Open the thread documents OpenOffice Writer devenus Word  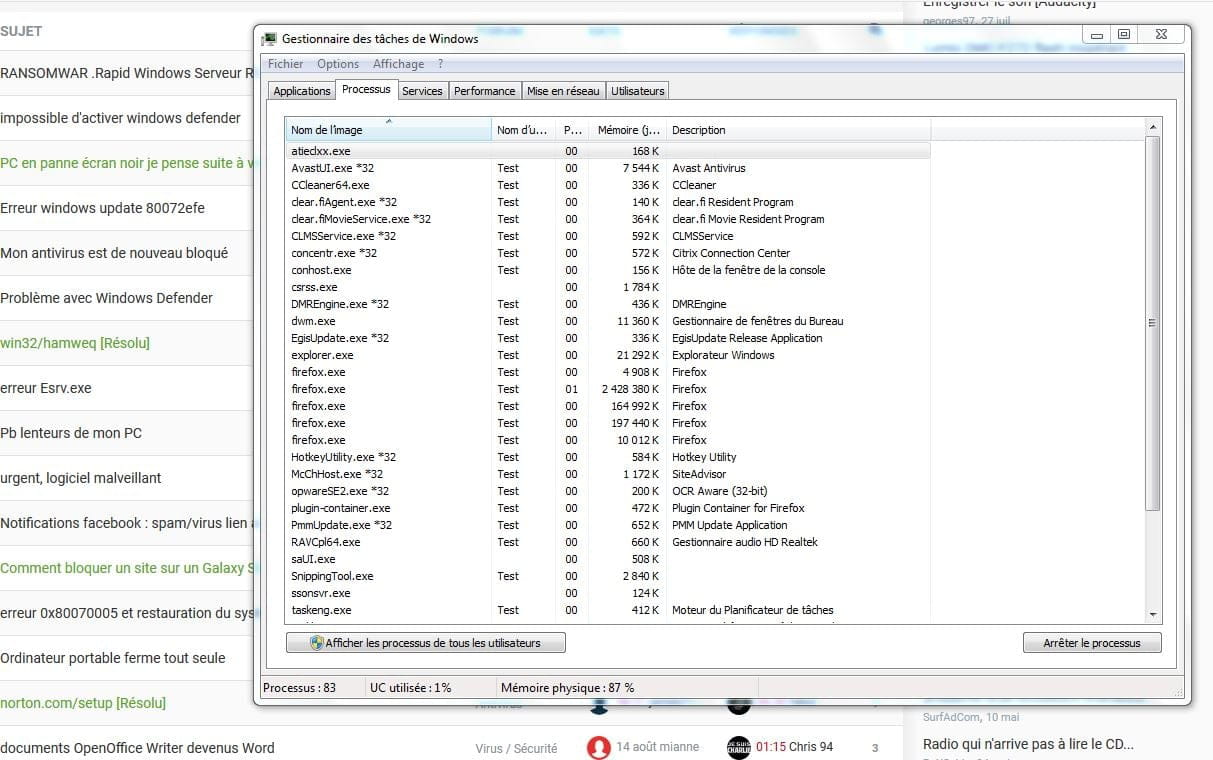(x=137, y=748)
